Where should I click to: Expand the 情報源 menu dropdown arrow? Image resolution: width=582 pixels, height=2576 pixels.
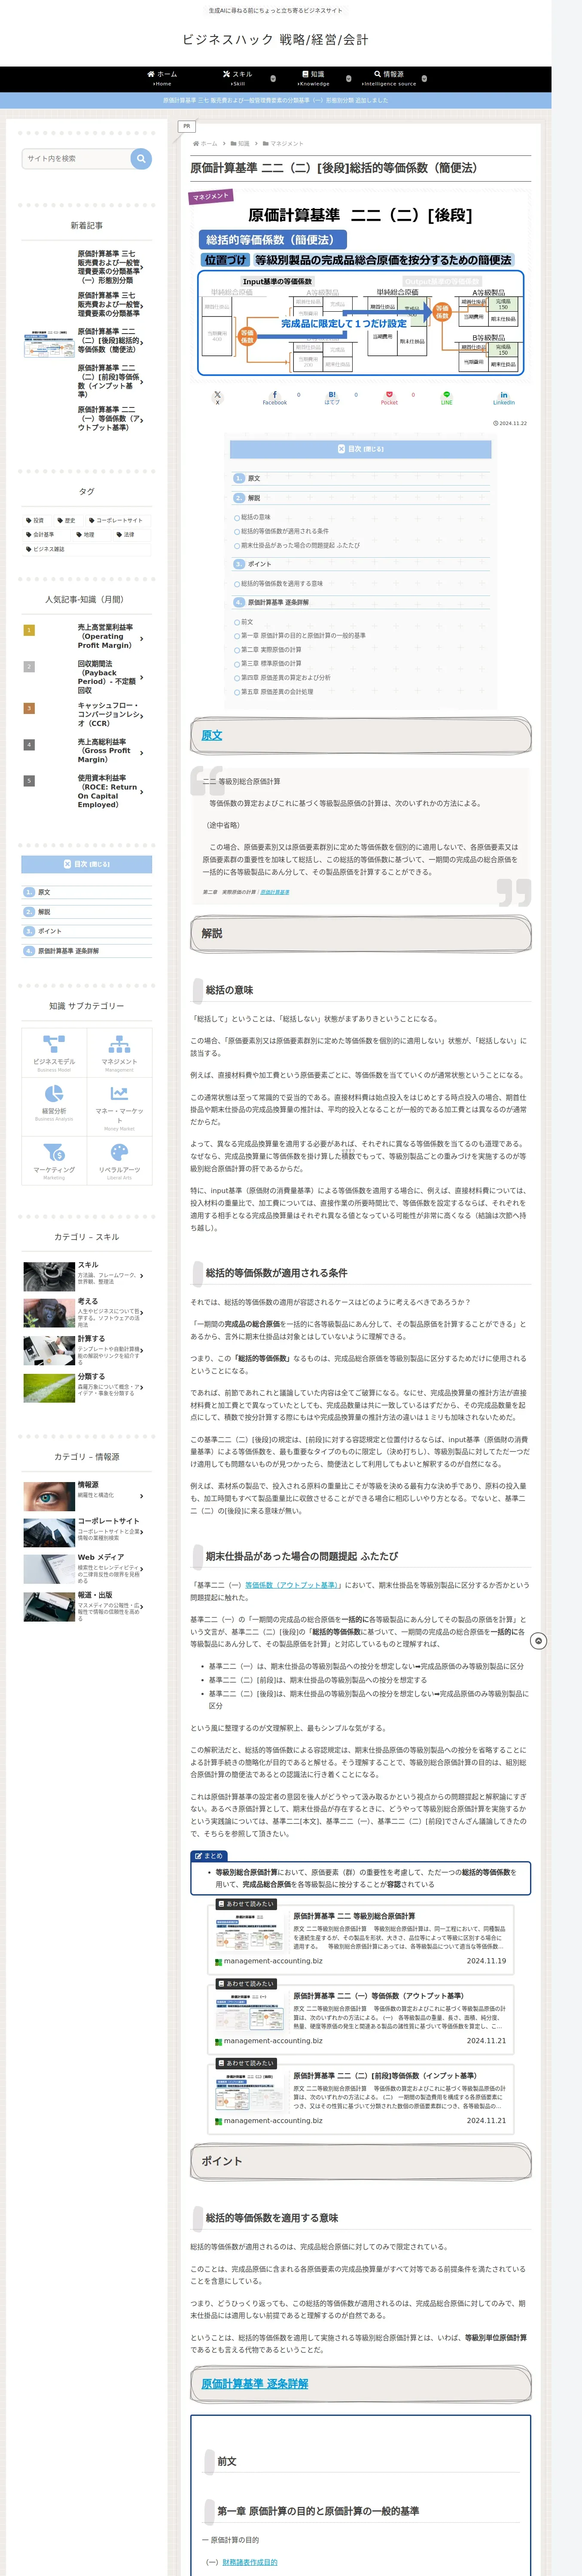pos(424,78)
